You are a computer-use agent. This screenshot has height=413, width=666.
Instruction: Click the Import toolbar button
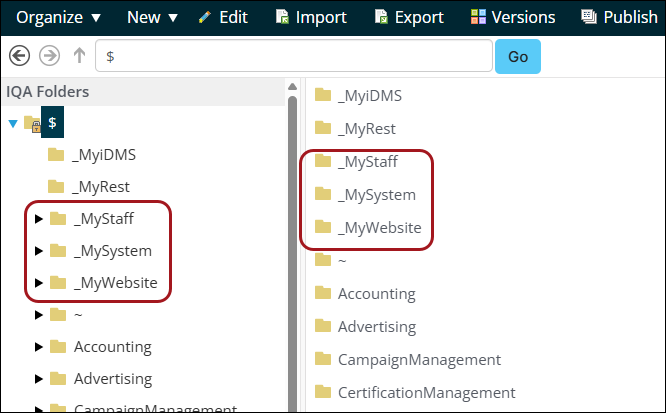click(x=312, y=17)
